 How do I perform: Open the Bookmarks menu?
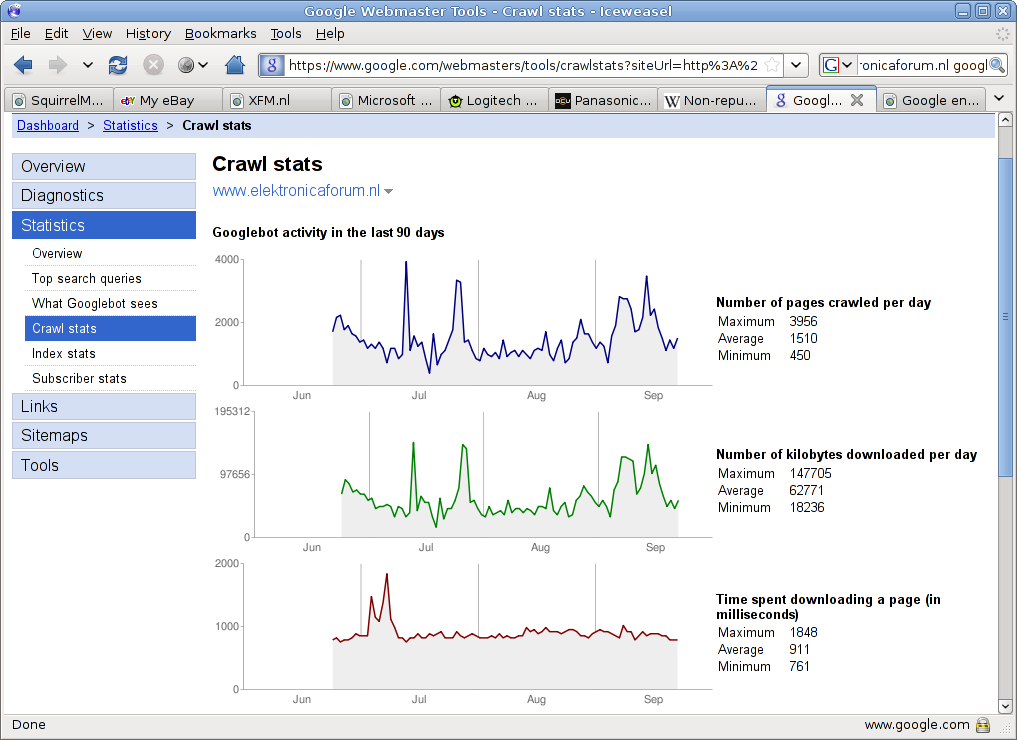[221, 34]
